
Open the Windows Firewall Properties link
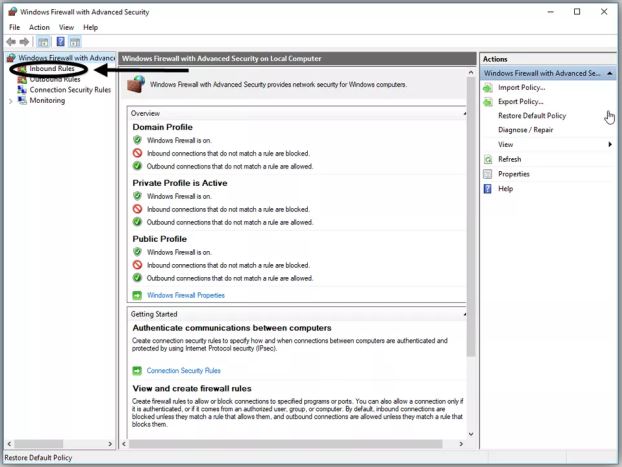[x=186, y=295]
